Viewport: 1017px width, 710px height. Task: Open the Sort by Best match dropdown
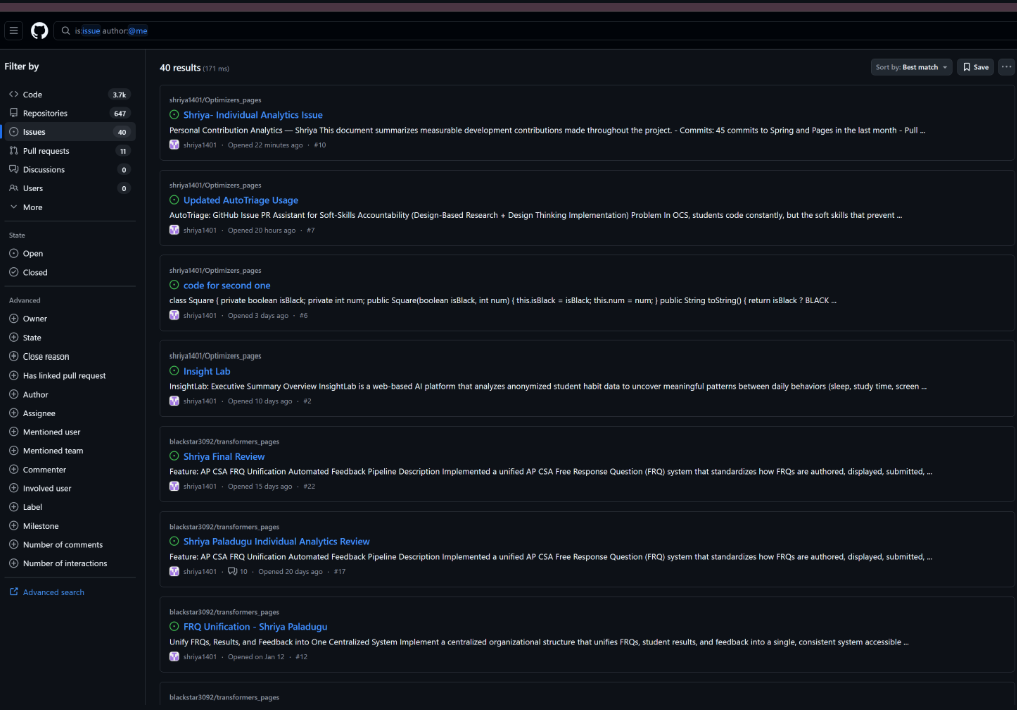click(x=912, y=67)
